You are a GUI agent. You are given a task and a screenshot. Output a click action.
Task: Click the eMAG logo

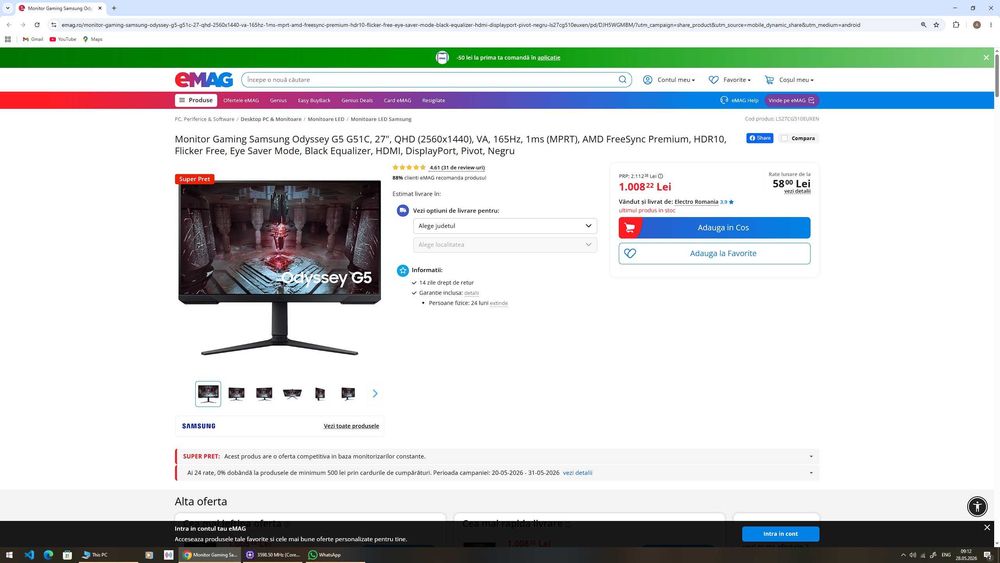(x=204, y=80)
